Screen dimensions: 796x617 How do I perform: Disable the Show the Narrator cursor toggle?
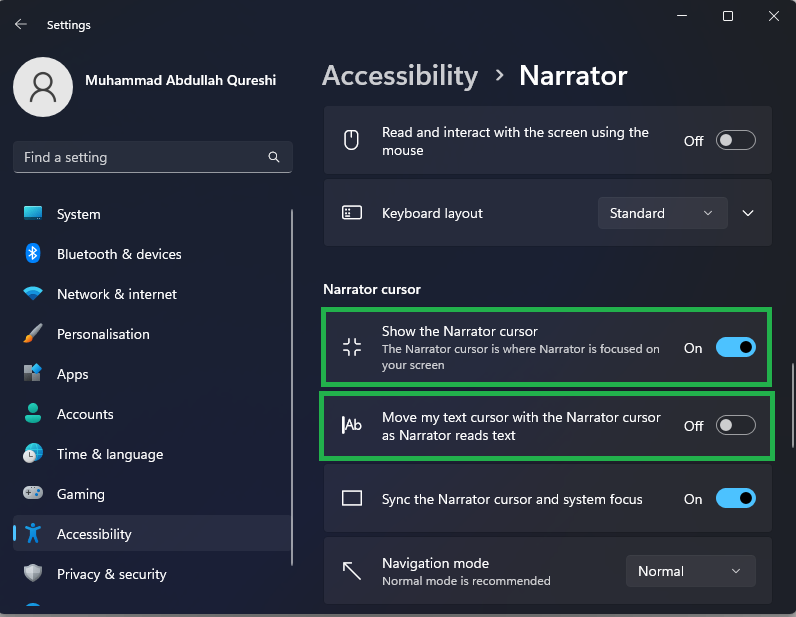click(735, 348)
